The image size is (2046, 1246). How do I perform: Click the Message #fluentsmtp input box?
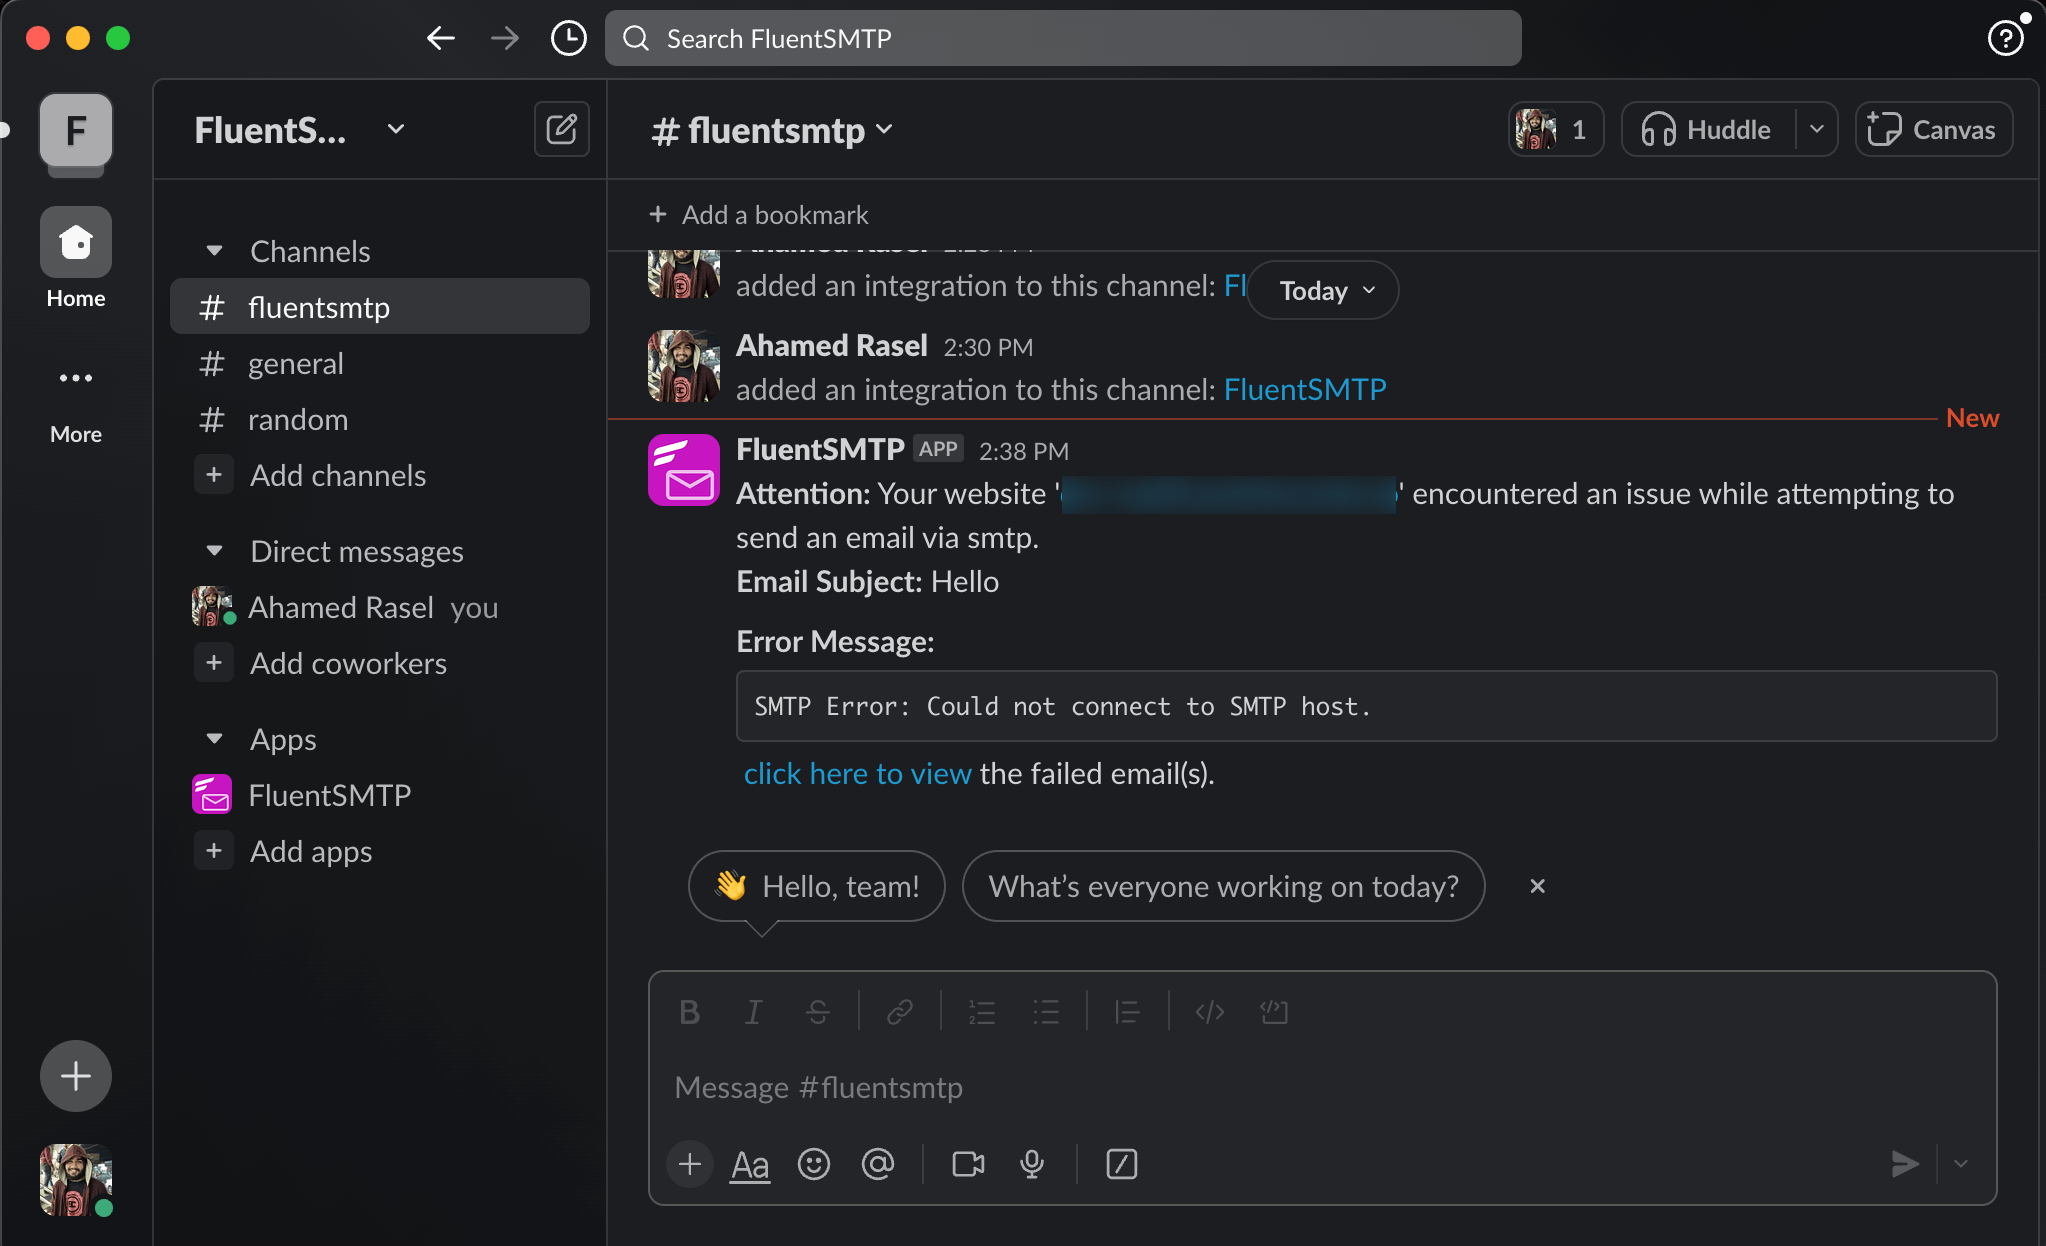[x=1322, y=1087]
